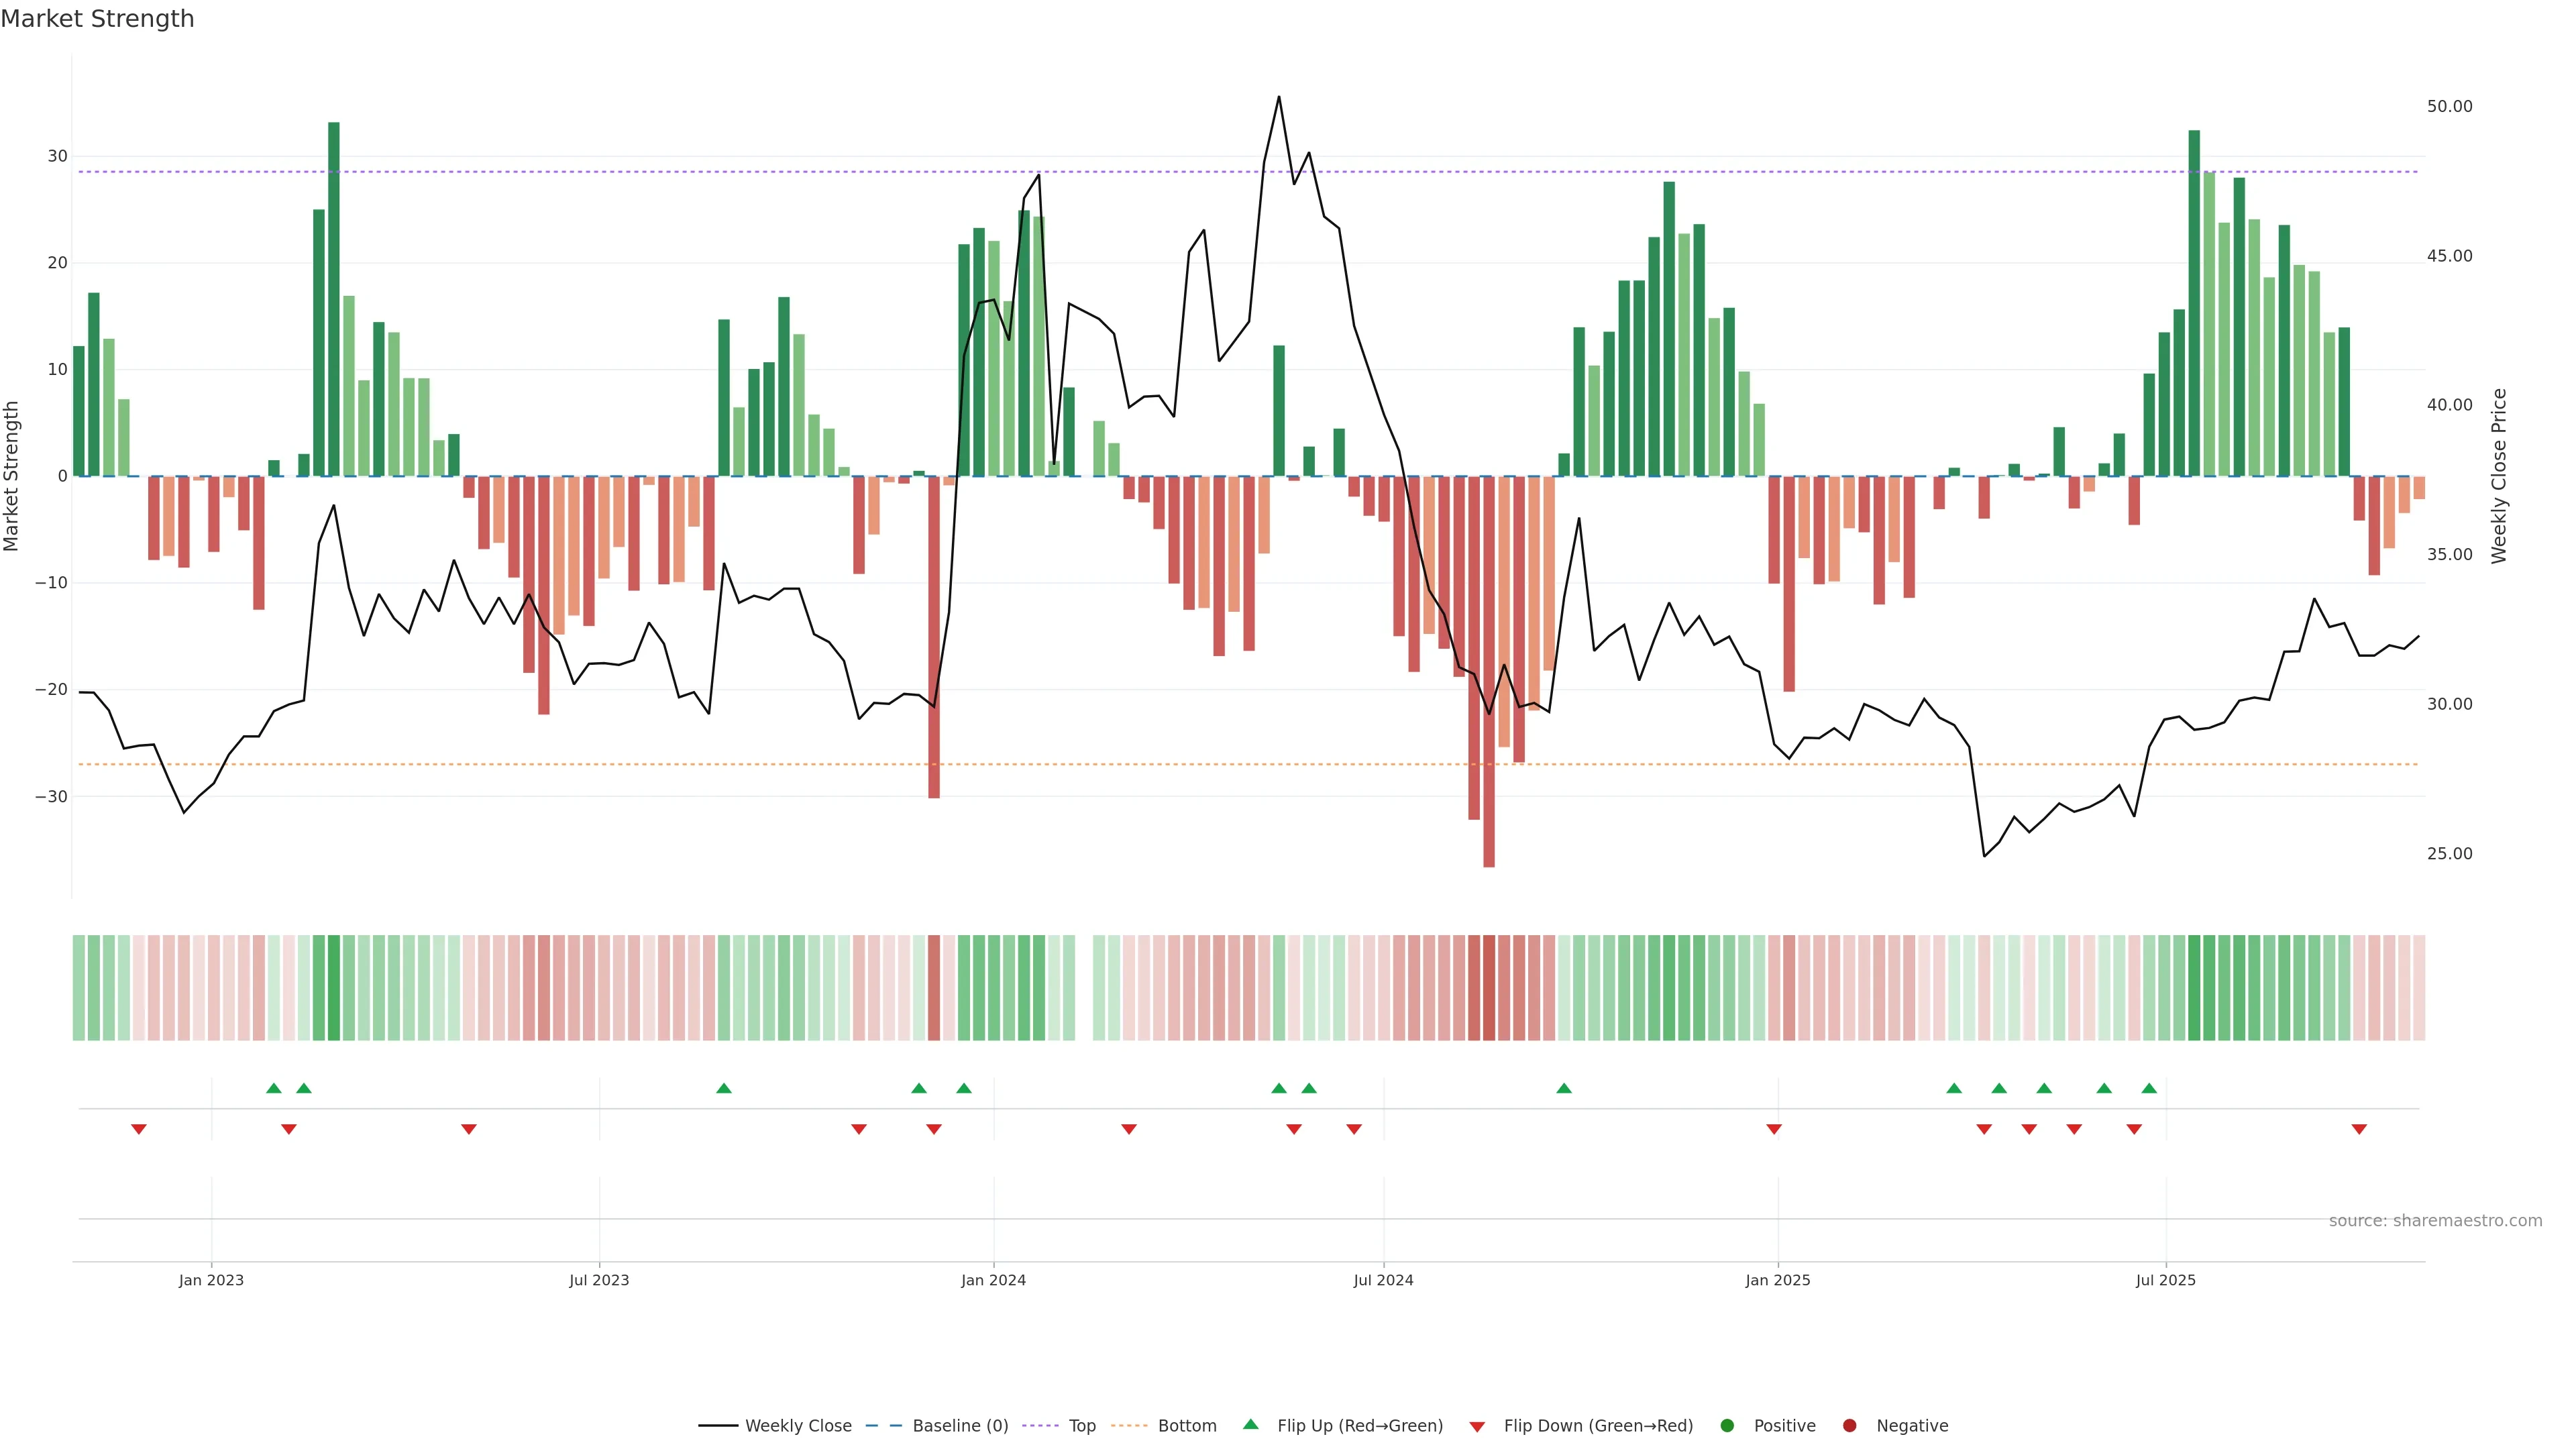2576x1449 pixels.
Task: Click the Positive green circle legend icon
Action: coord(1727,1425)
